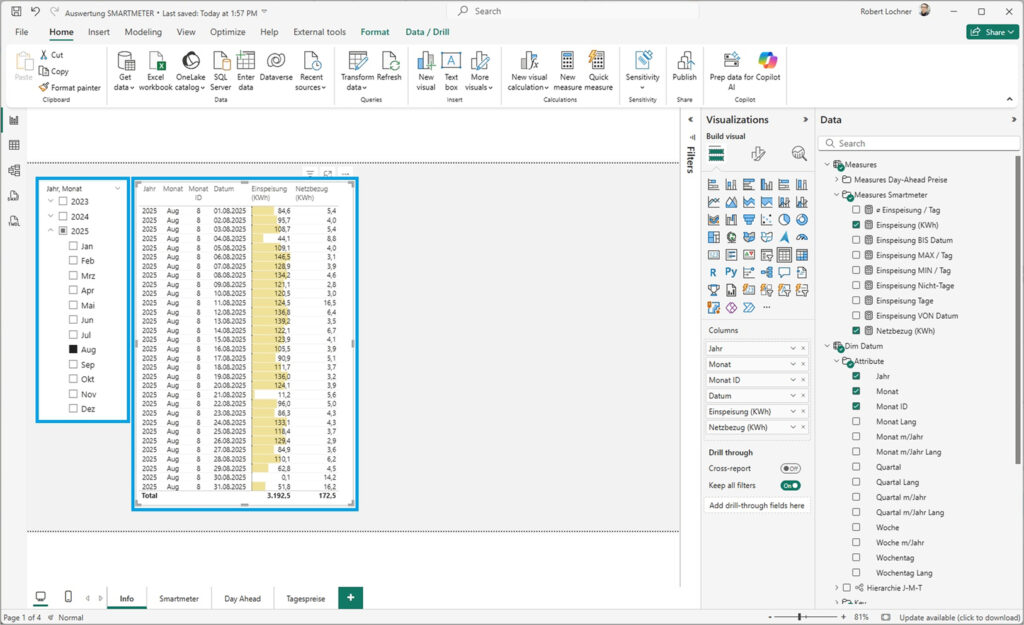Collapse the Dim Datum table
Image resolution: width=1024 pixels, height=625 pixels.
(x=827, y=346)
